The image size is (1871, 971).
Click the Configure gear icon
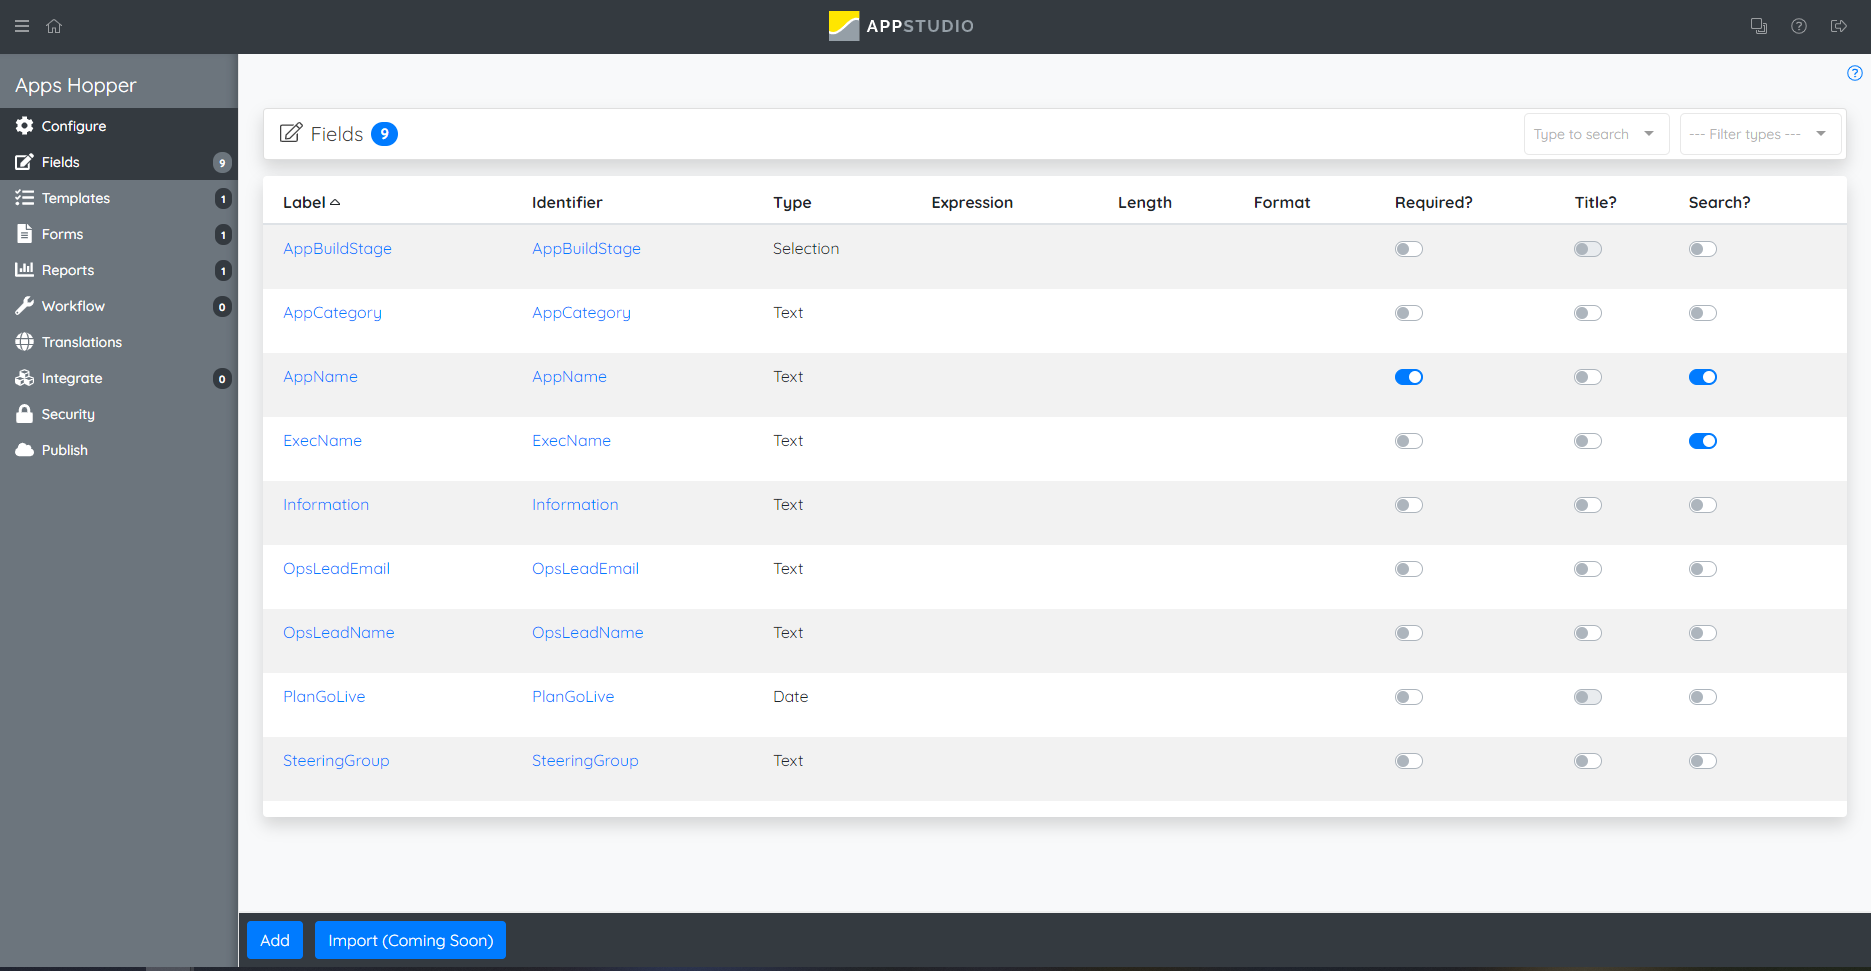click(24, 126)
